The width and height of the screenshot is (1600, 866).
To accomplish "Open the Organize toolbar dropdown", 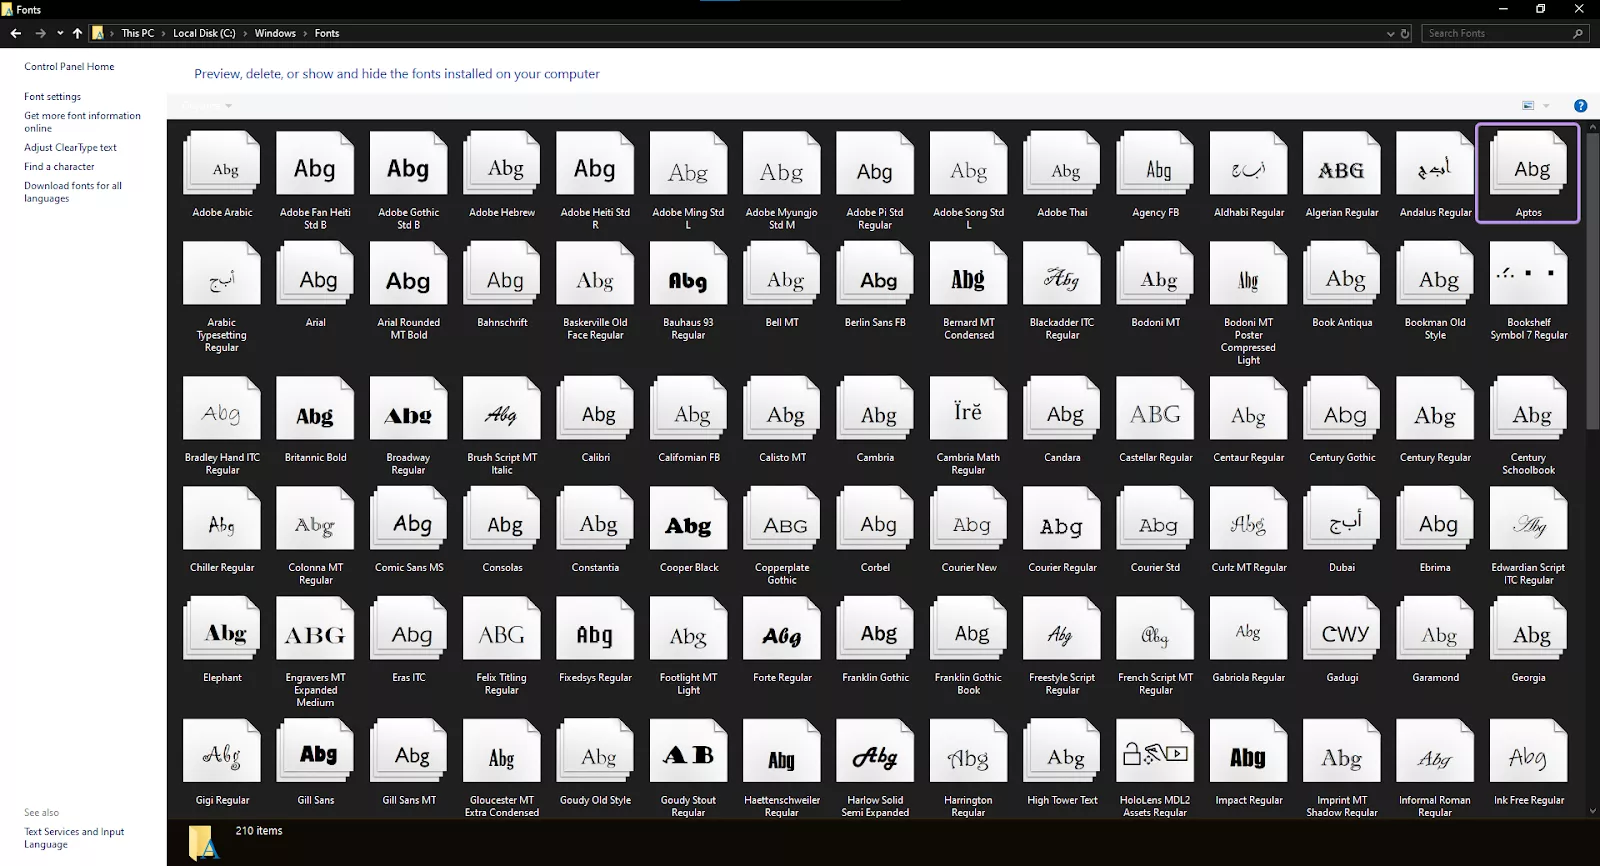I will point(206,106).
